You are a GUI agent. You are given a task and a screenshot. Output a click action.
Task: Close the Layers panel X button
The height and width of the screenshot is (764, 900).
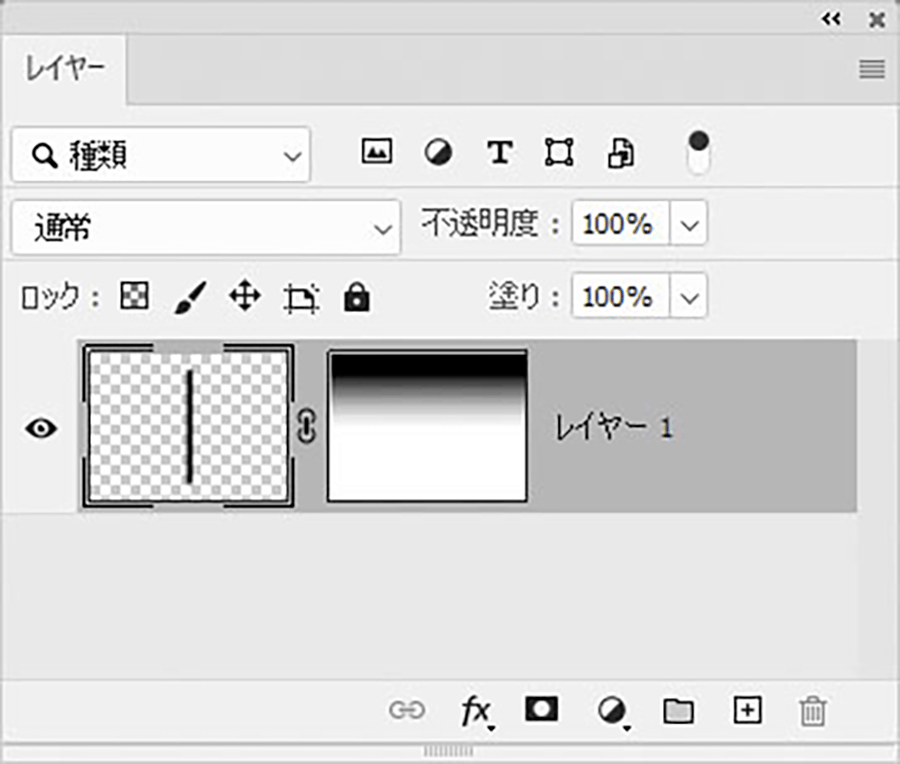tap(876, 21)
